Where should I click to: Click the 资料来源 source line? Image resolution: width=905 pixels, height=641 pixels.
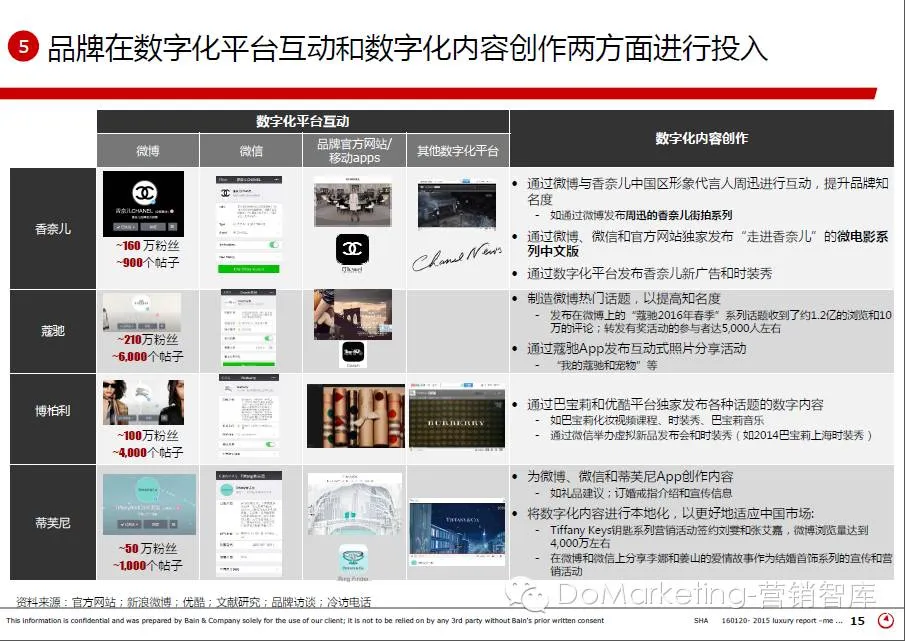pyautogui.click(x=193, y=602)
